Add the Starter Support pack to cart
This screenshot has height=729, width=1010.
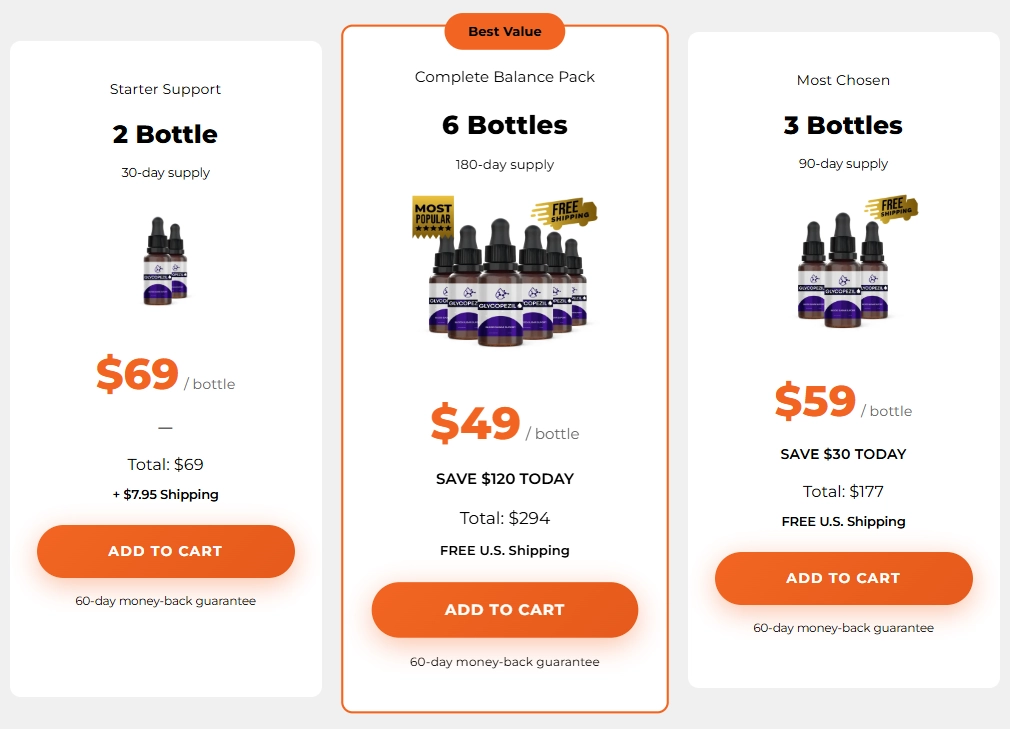tap(164, 551)
